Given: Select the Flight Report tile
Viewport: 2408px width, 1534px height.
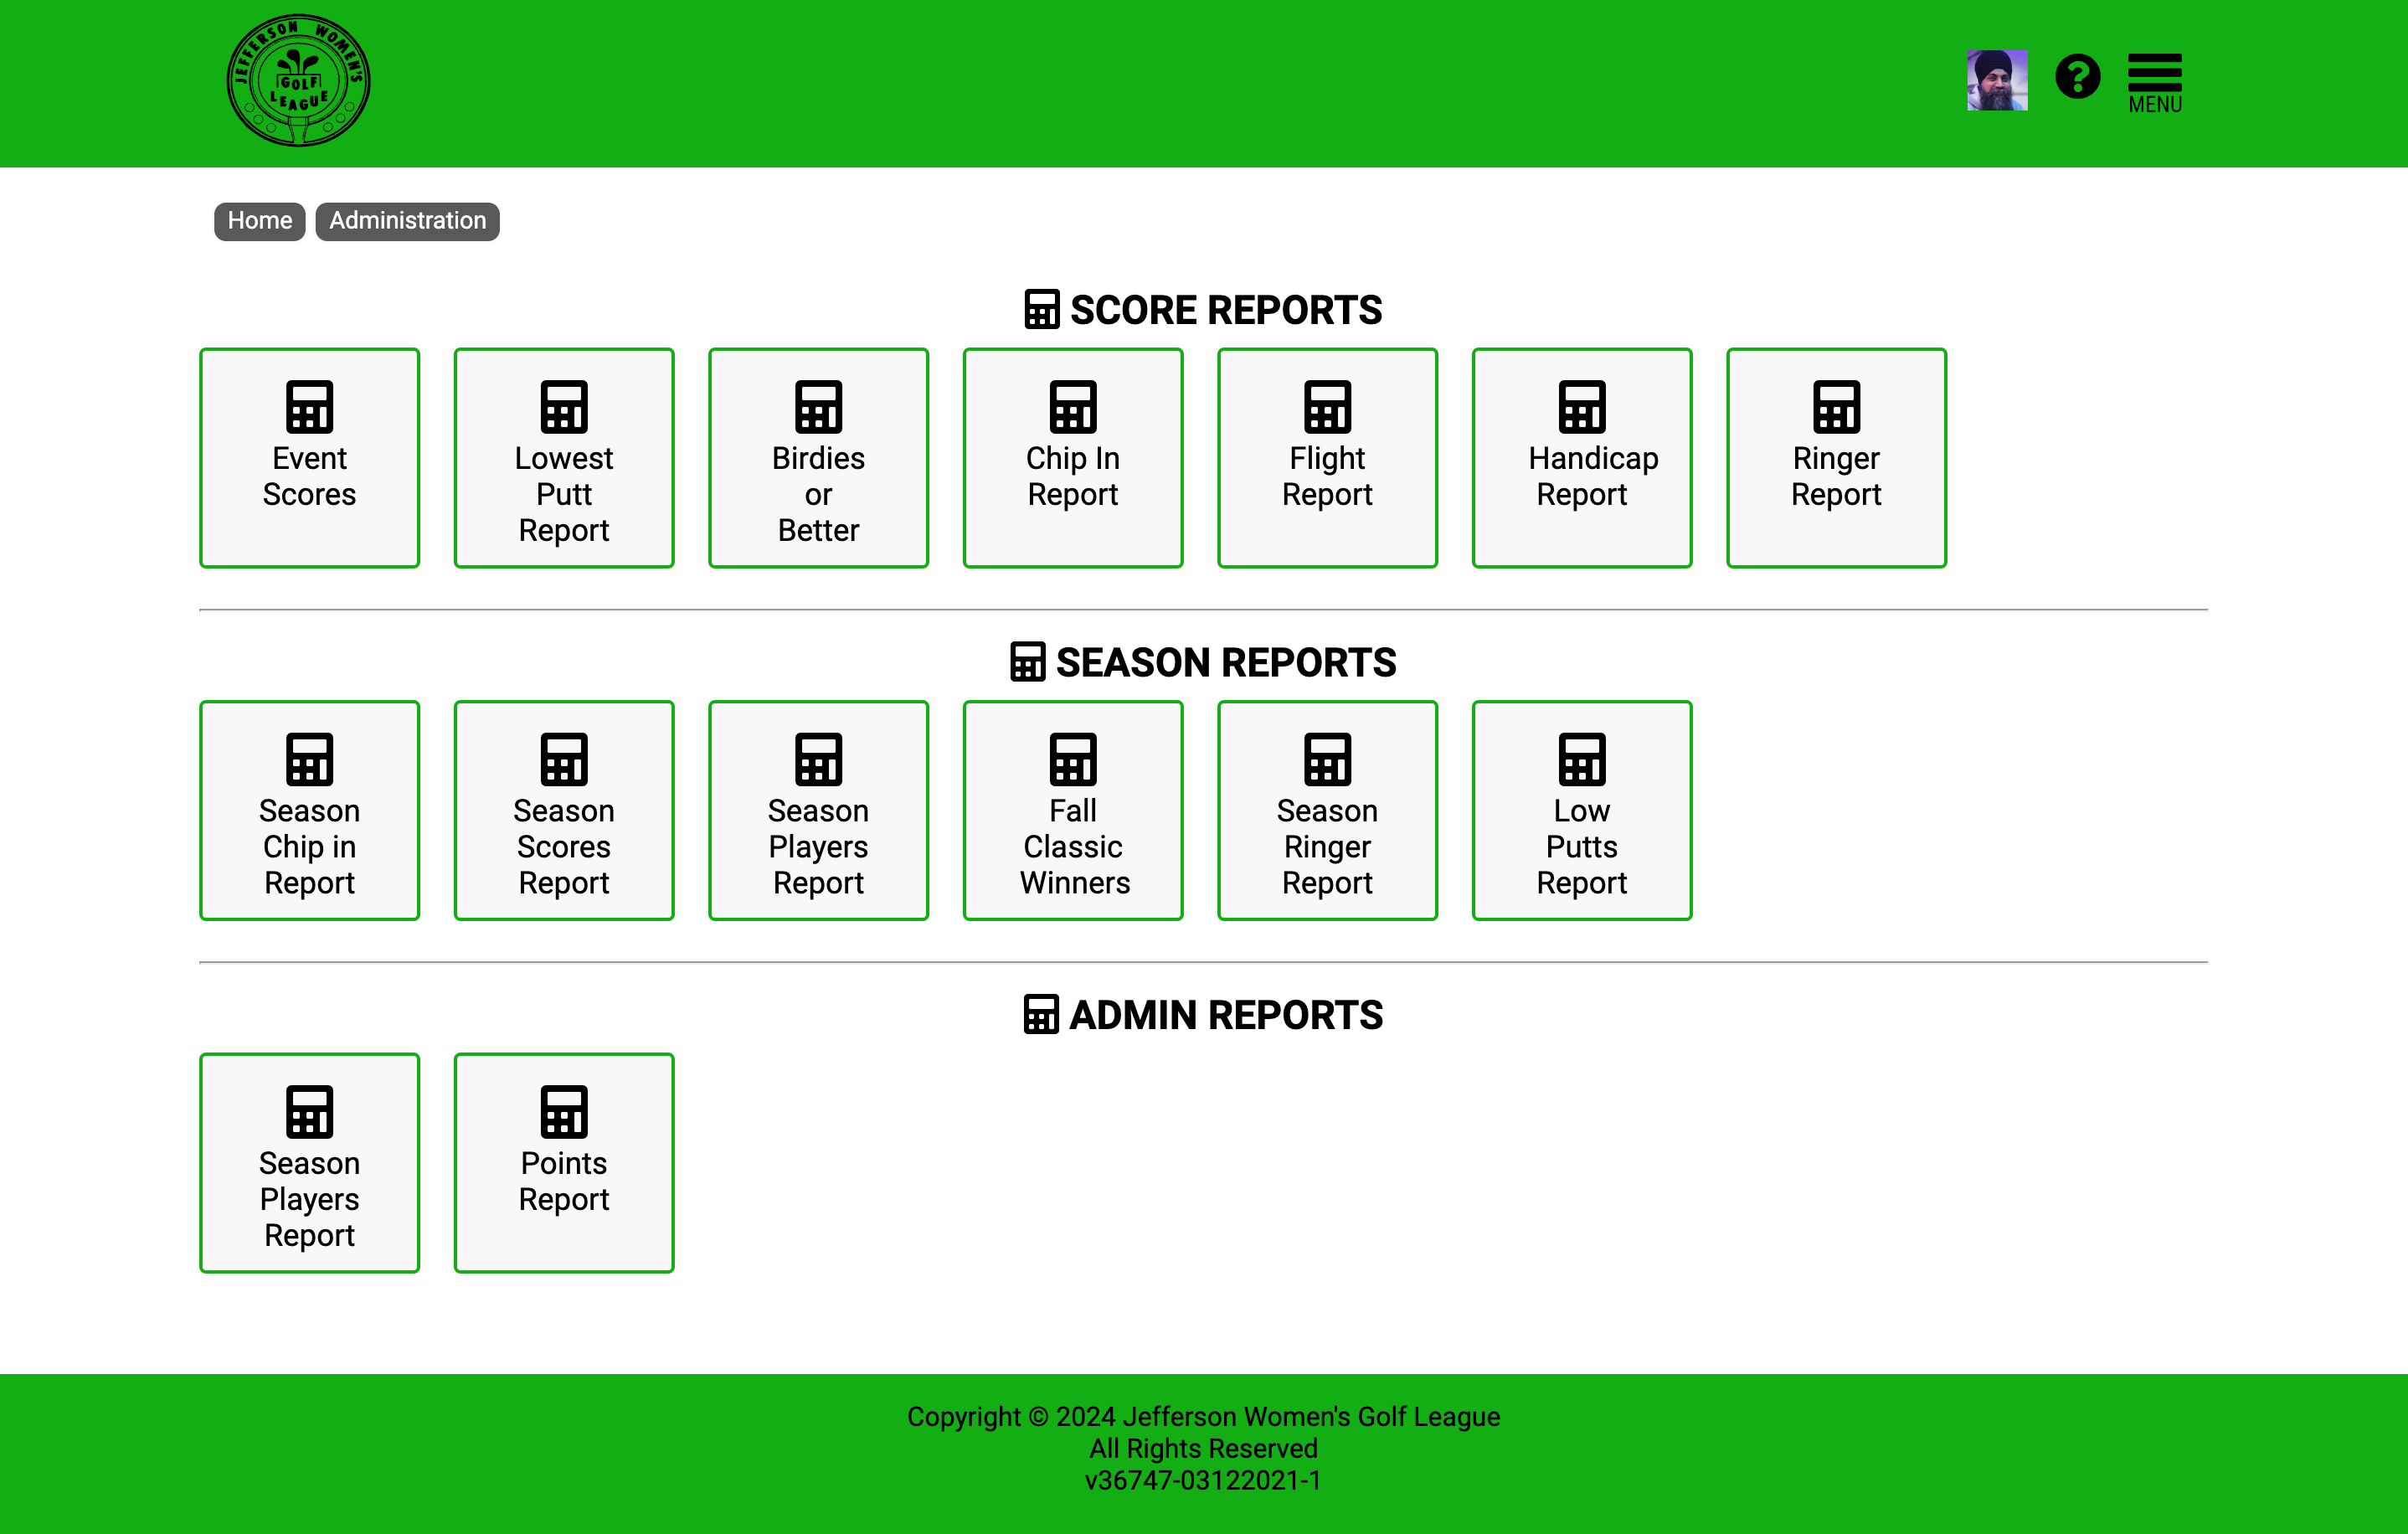Looking at the screenshot, I should [1327, 458].
